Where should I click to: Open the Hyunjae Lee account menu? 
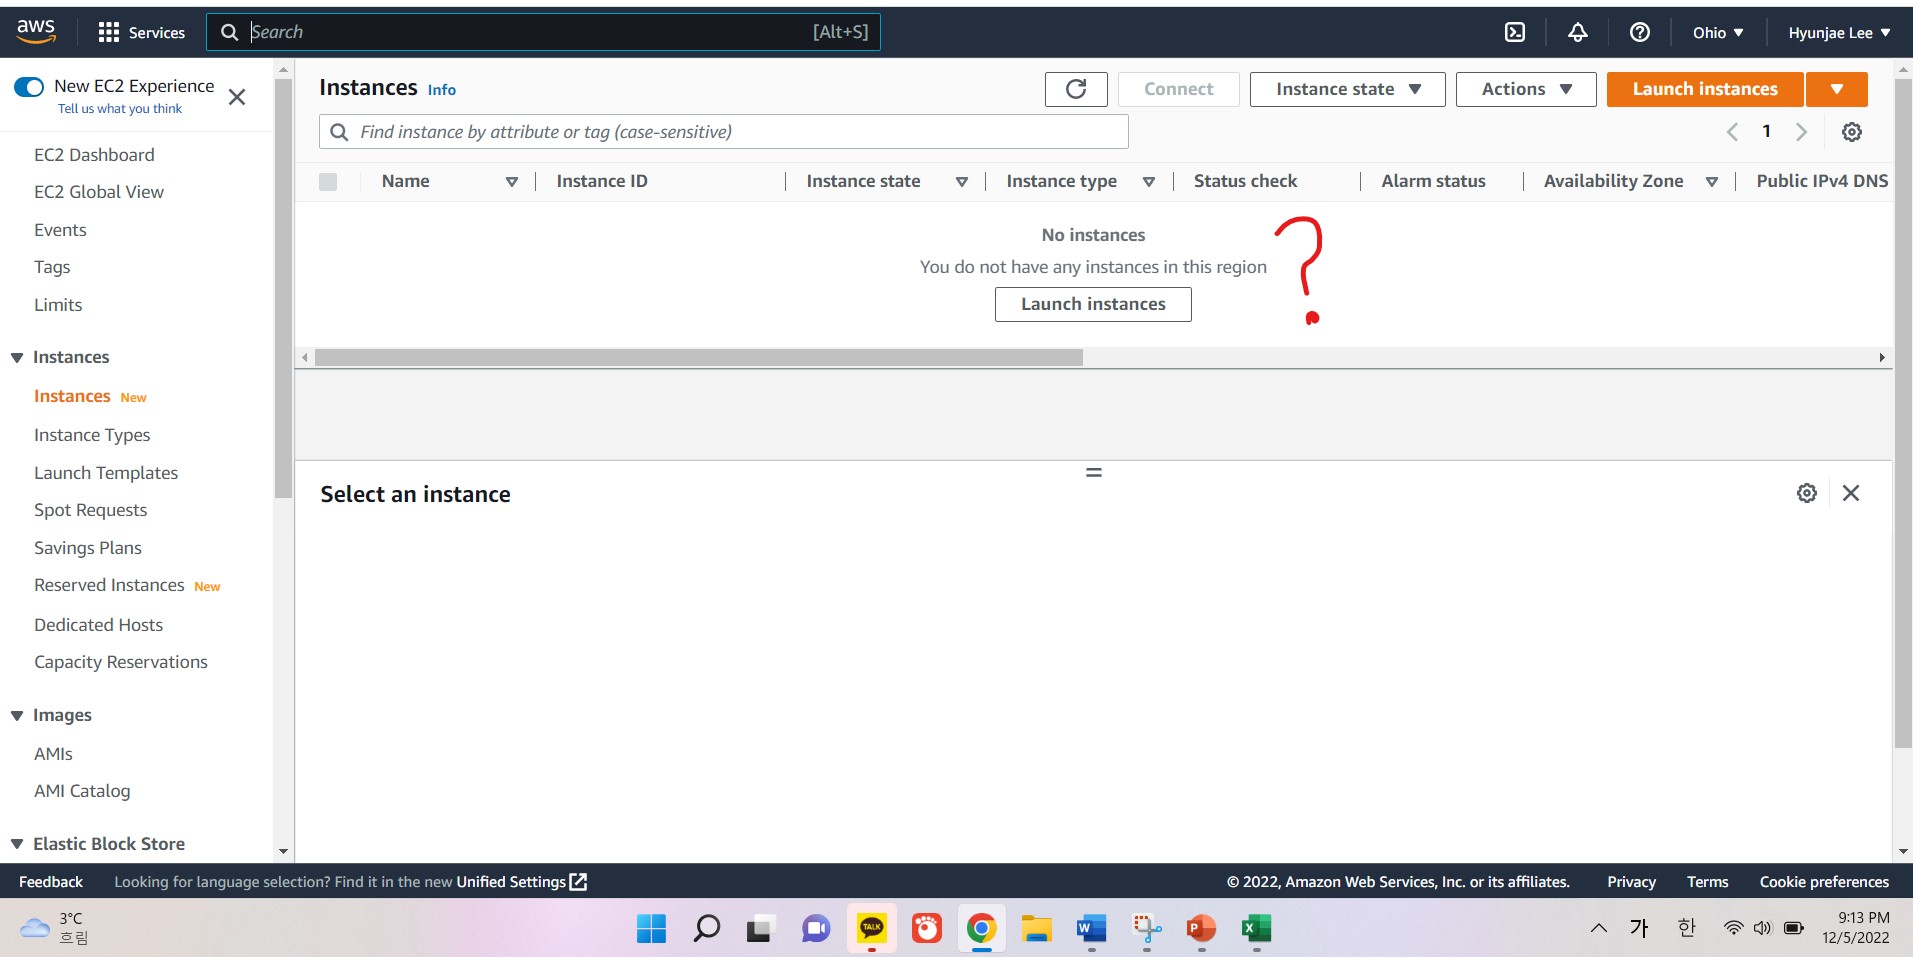click(x=1839, y=32)
